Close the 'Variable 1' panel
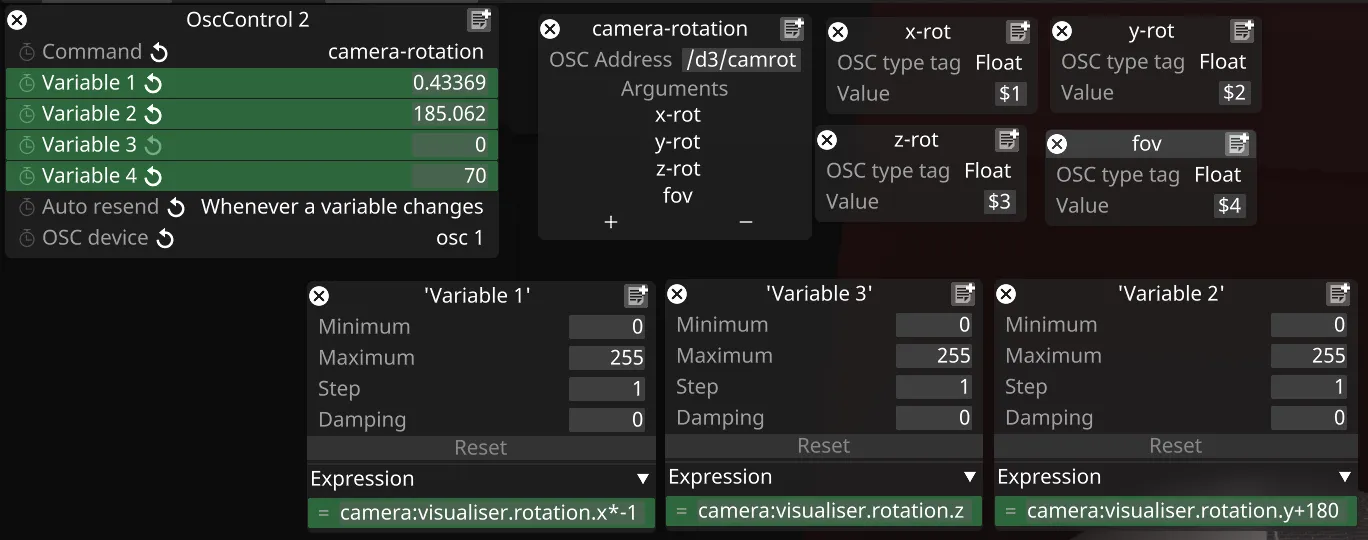This screenshot has width=1368, height=540. tap(319, 295)
